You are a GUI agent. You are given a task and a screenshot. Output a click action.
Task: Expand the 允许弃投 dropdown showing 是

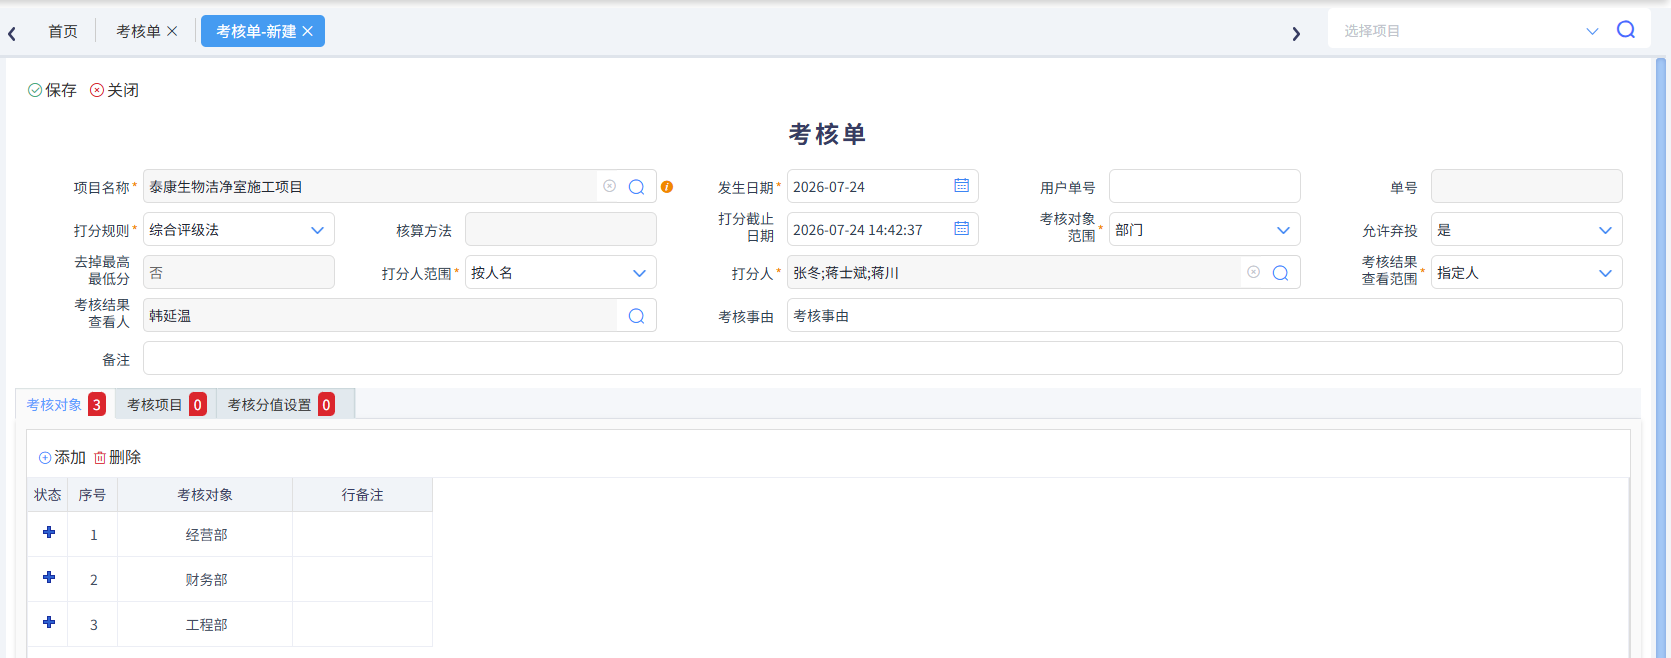click(x=1605, y=230)
